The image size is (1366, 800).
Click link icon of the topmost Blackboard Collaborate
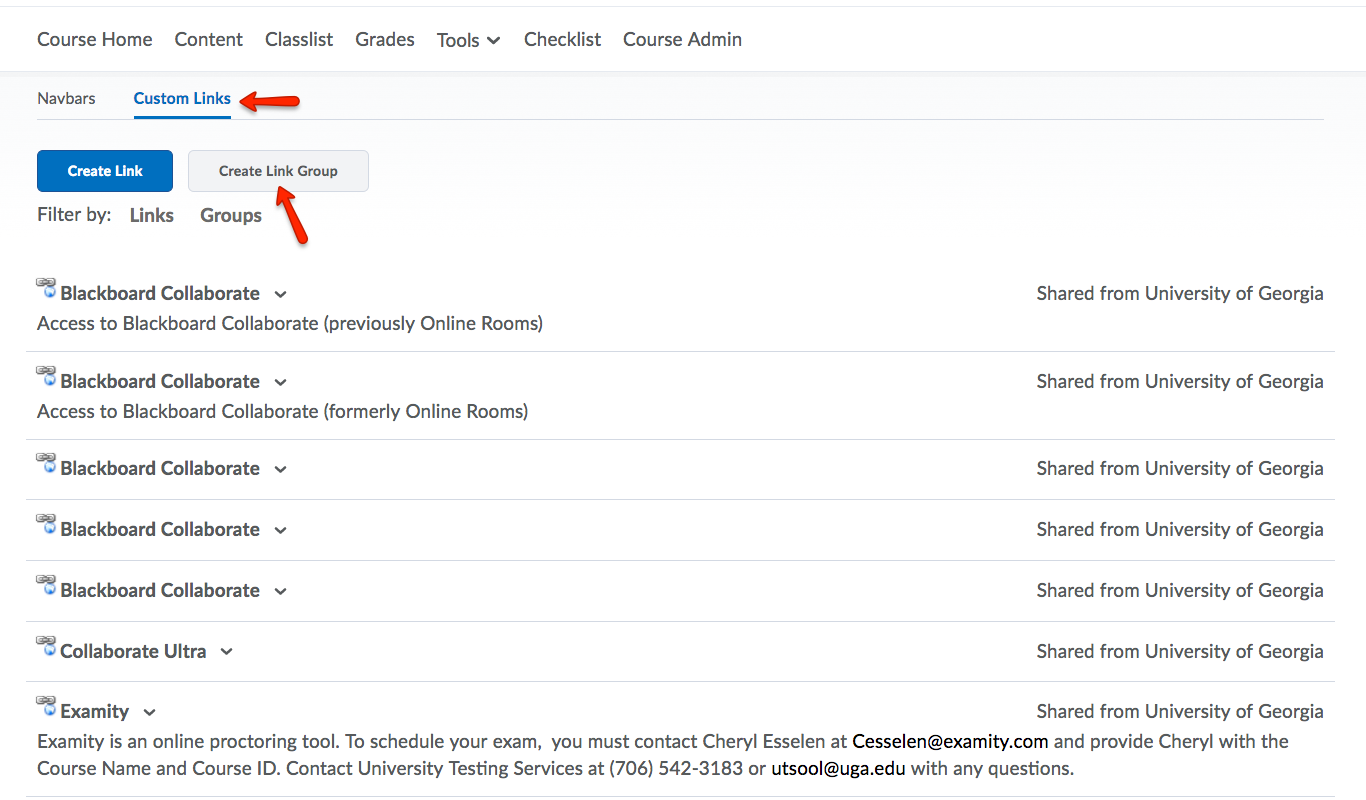(46, 289)
